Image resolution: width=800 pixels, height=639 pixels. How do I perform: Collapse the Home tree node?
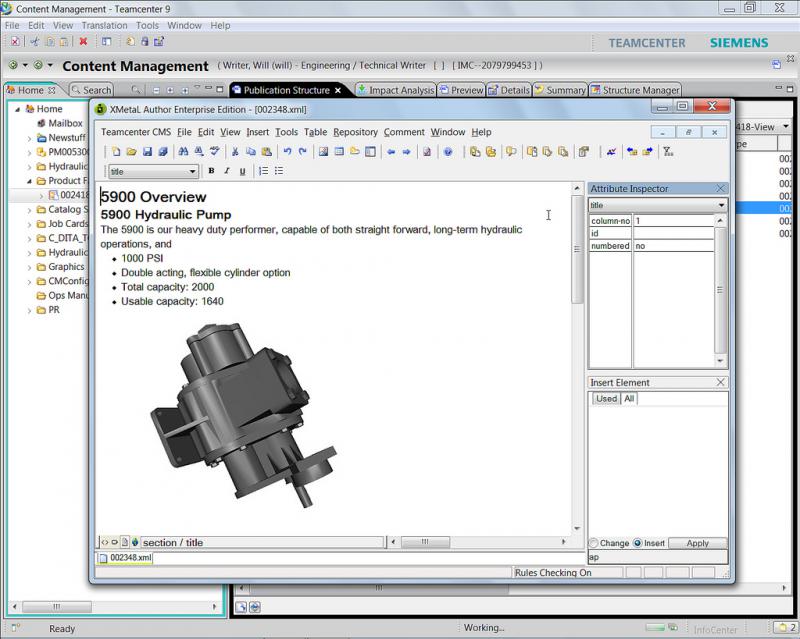[x=17, y=109]
